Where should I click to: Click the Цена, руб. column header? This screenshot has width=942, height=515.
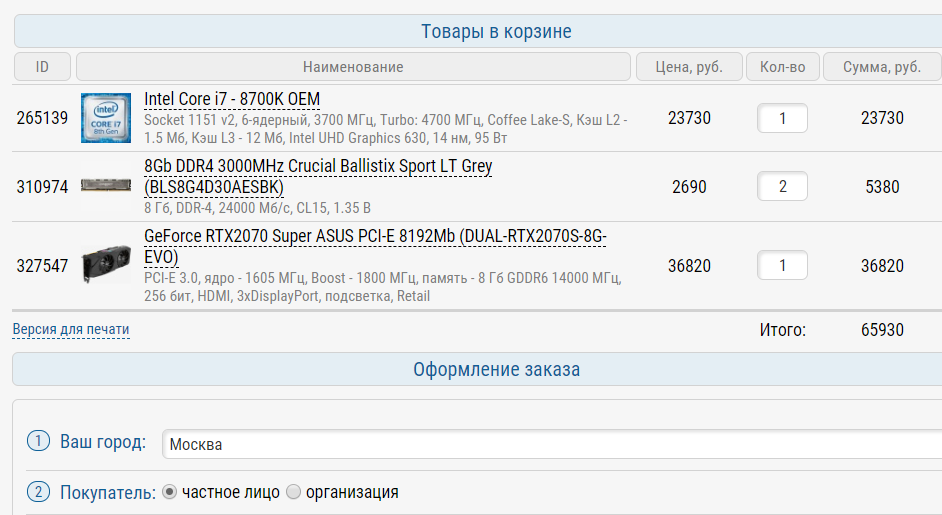point(689,67)
